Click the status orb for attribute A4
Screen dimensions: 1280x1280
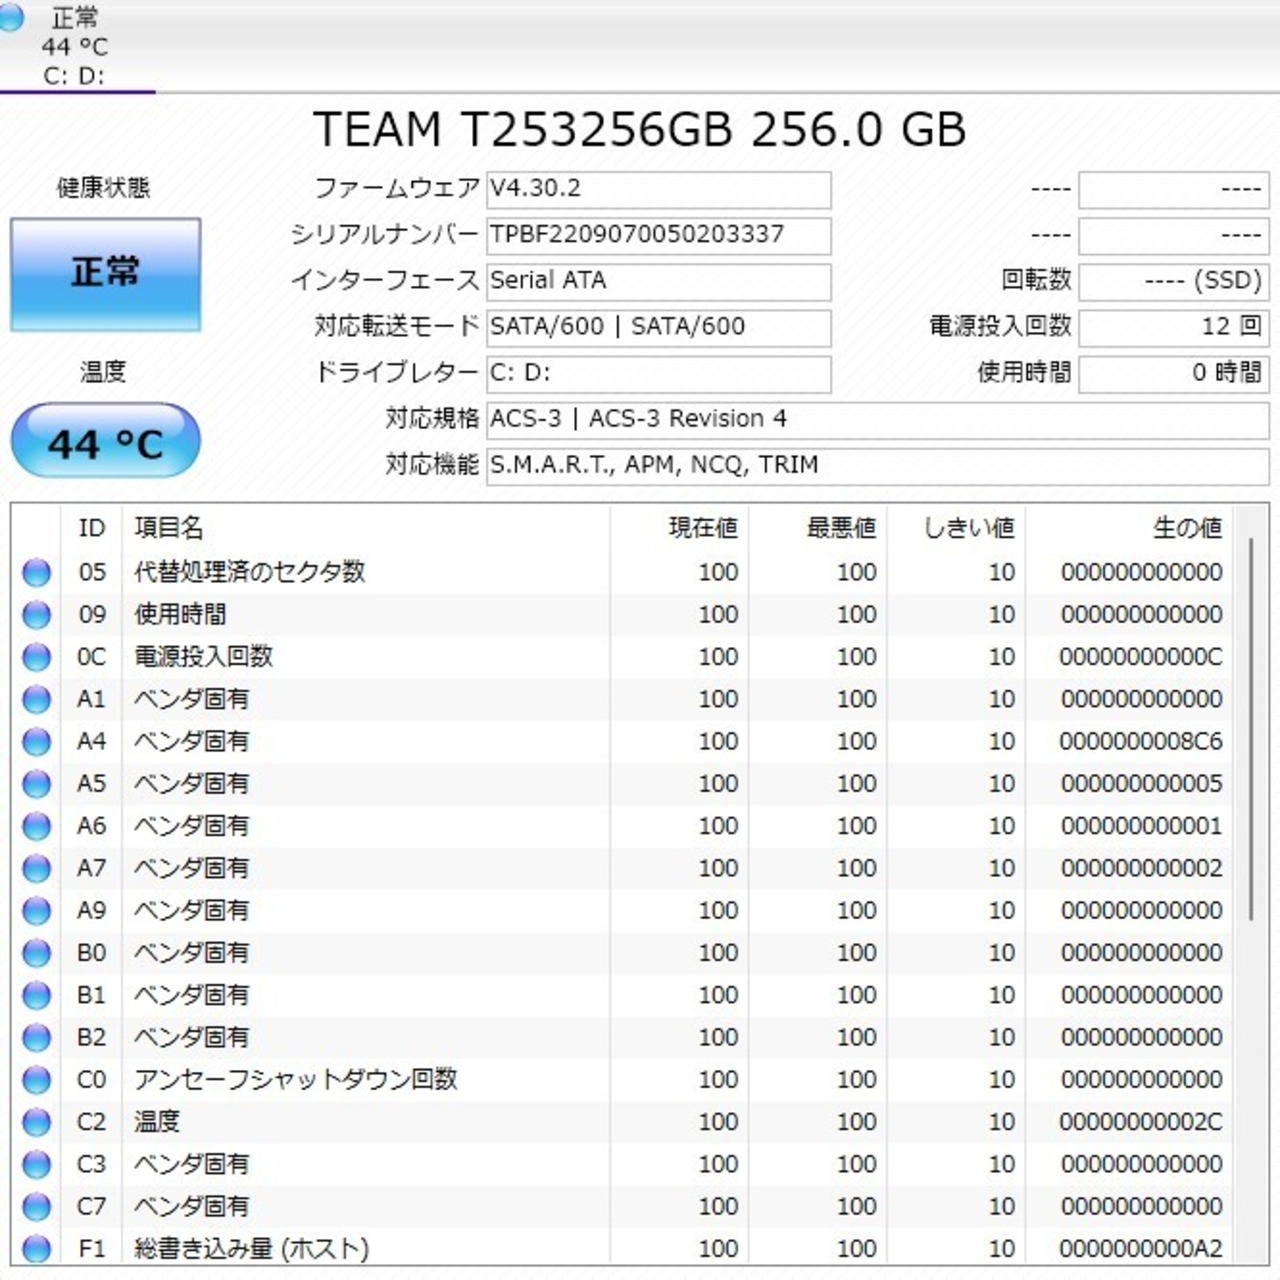pyautogui.click(x=36, y=742)
